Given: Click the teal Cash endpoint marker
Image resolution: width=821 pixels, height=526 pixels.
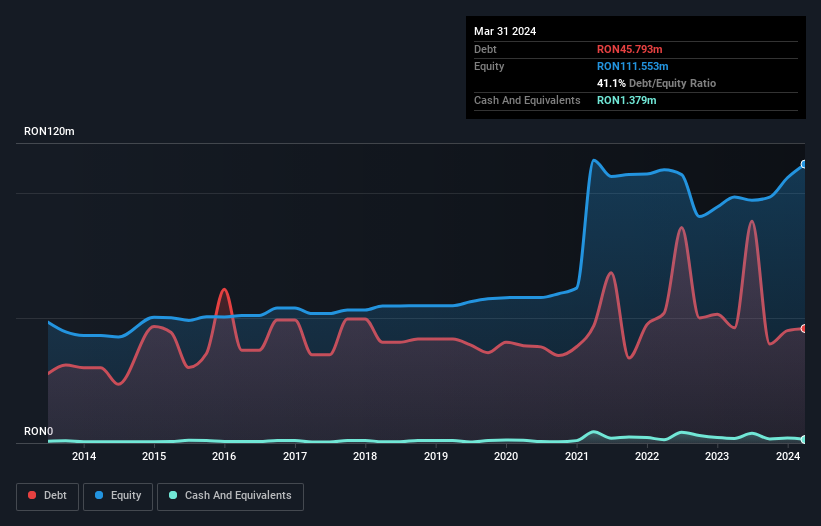Looking at the screenshot, I should point(804,439).
